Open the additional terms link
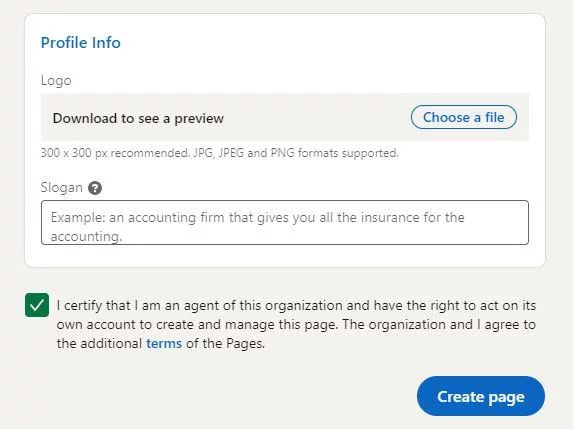573x429 pixels. point(164,343)
